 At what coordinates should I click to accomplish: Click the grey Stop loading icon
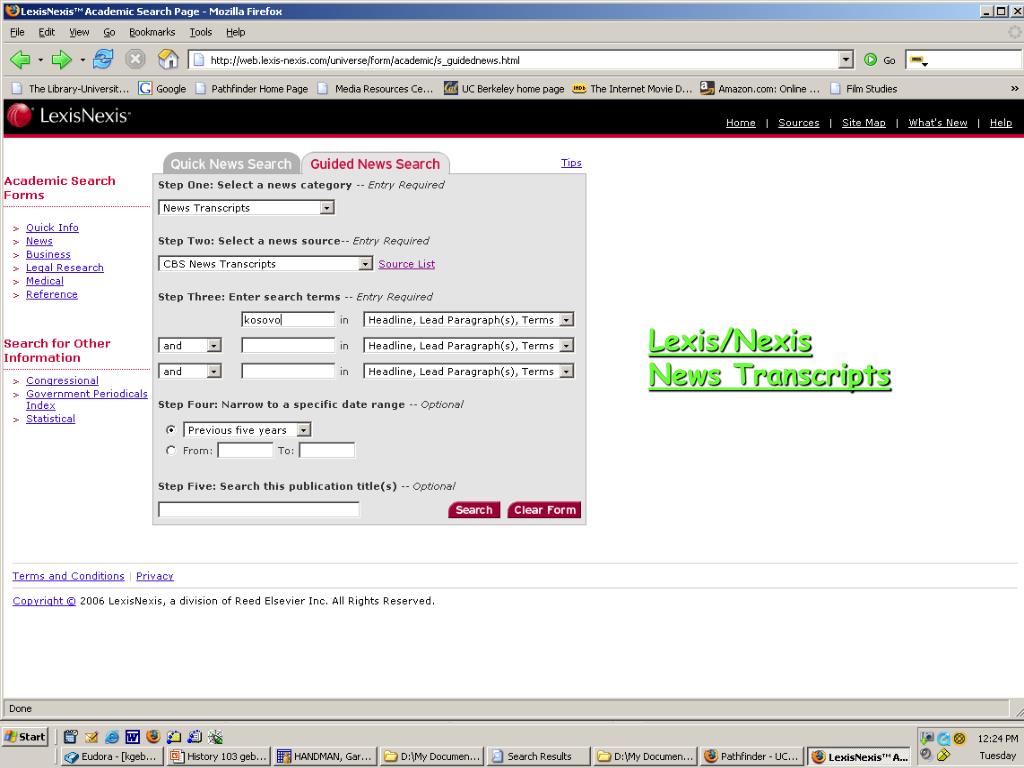pyautogui.click(x=135, y=59)
